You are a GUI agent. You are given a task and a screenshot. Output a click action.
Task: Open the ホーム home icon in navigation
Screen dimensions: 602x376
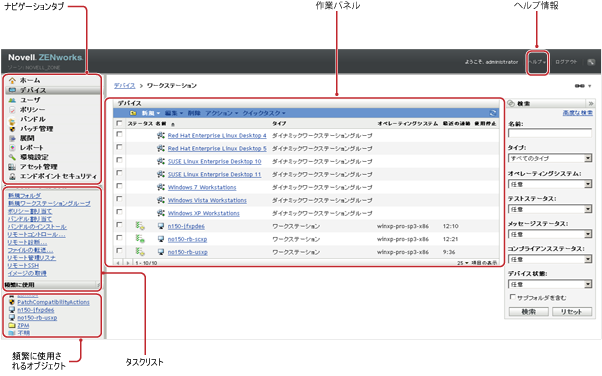point(12,80)
